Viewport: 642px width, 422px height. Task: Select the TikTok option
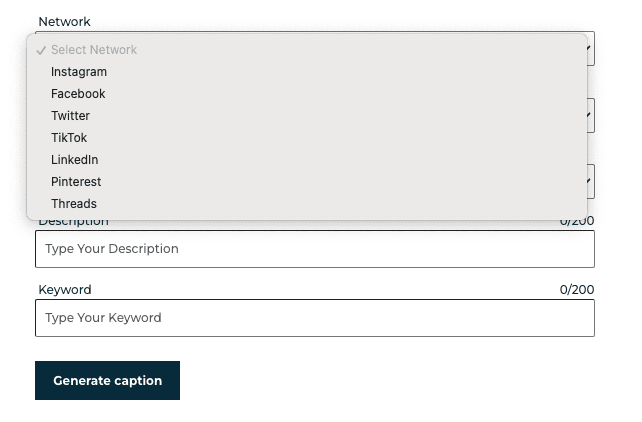coord(69,138)
